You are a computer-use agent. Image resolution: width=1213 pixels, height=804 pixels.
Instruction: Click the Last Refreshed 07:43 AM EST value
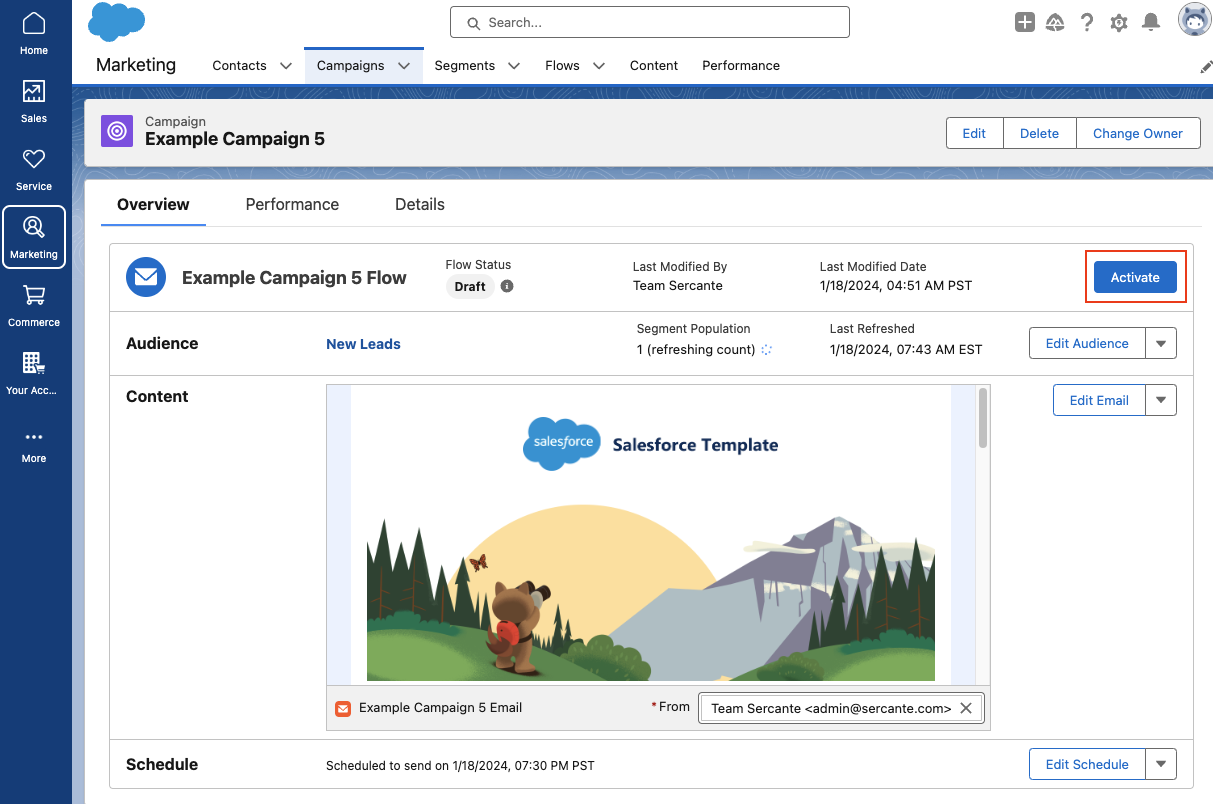pyautogui.click(x=906, y=349)
